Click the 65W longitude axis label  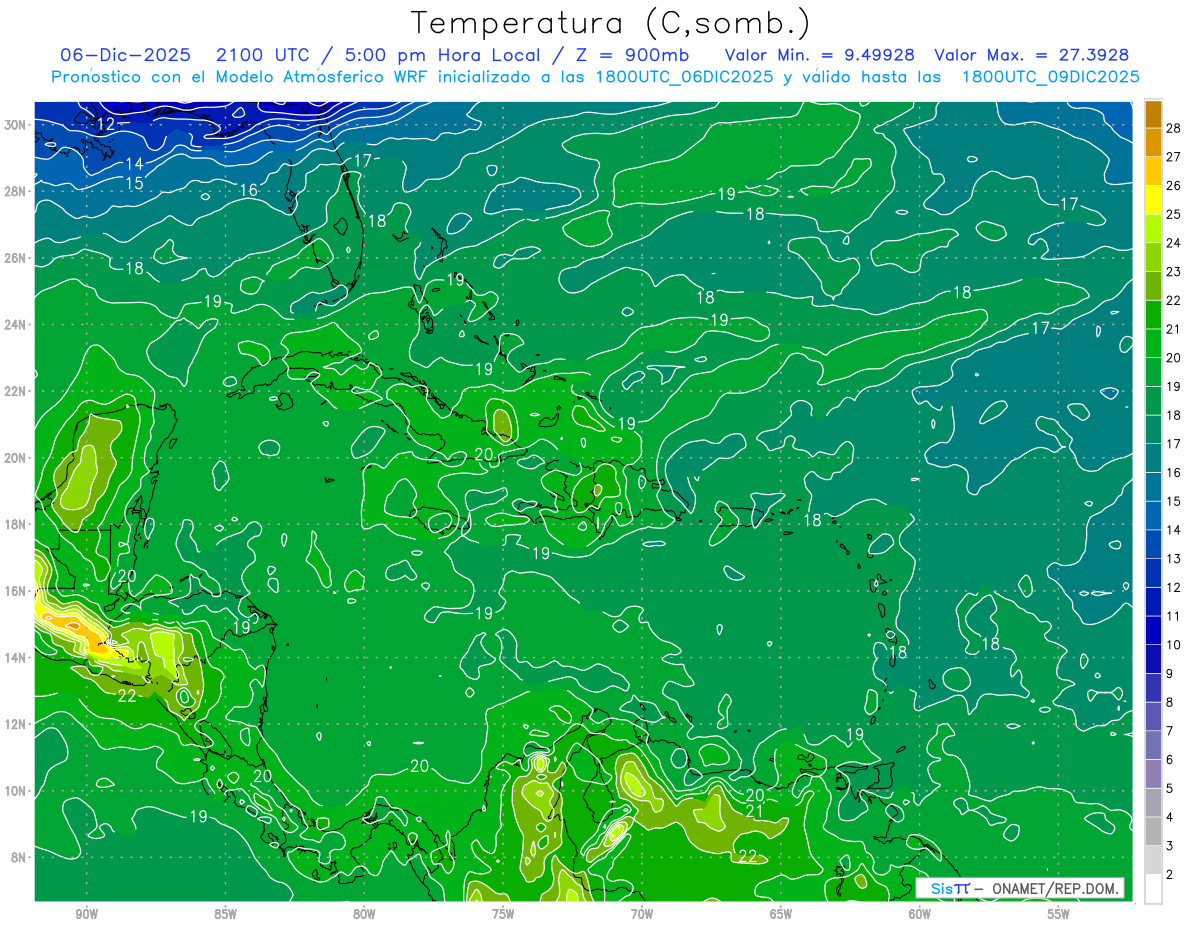781,914
